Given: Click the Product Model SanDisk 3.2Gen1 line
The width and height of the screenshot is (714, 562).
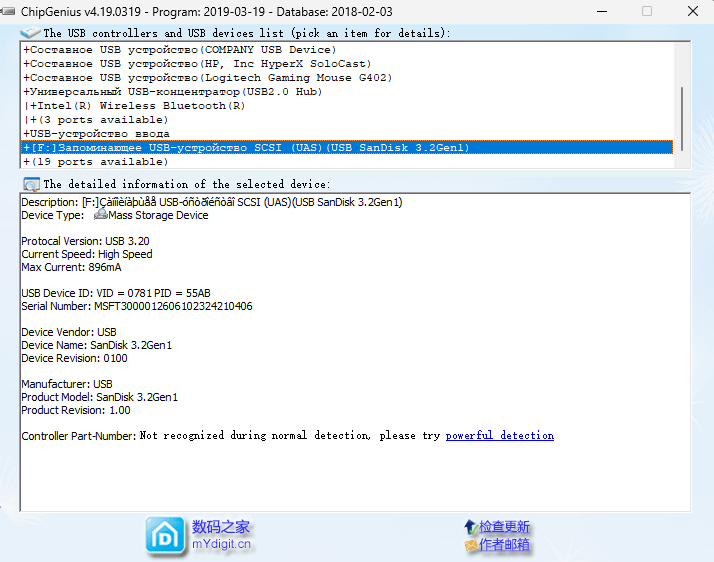Looking at the screenshot, I should point(100,398).
